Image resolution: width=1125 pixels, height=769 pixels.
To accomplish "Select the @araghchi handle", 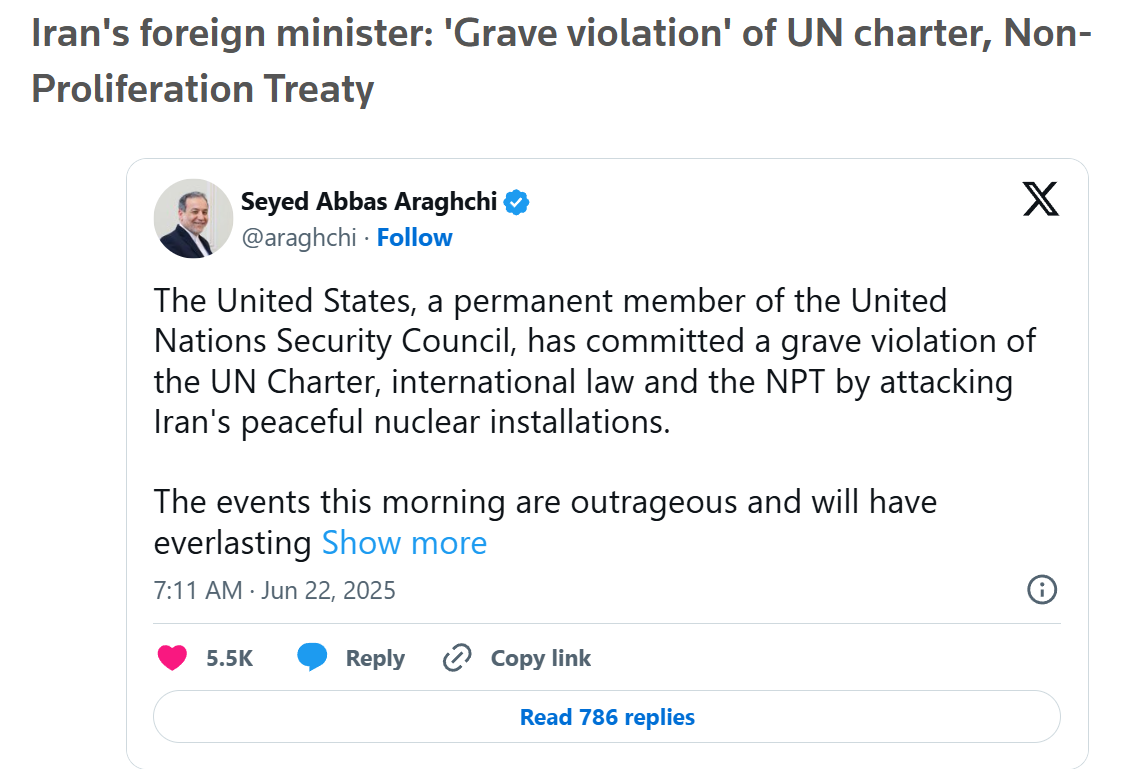I will pyautogui.click(x=298, y=238).
